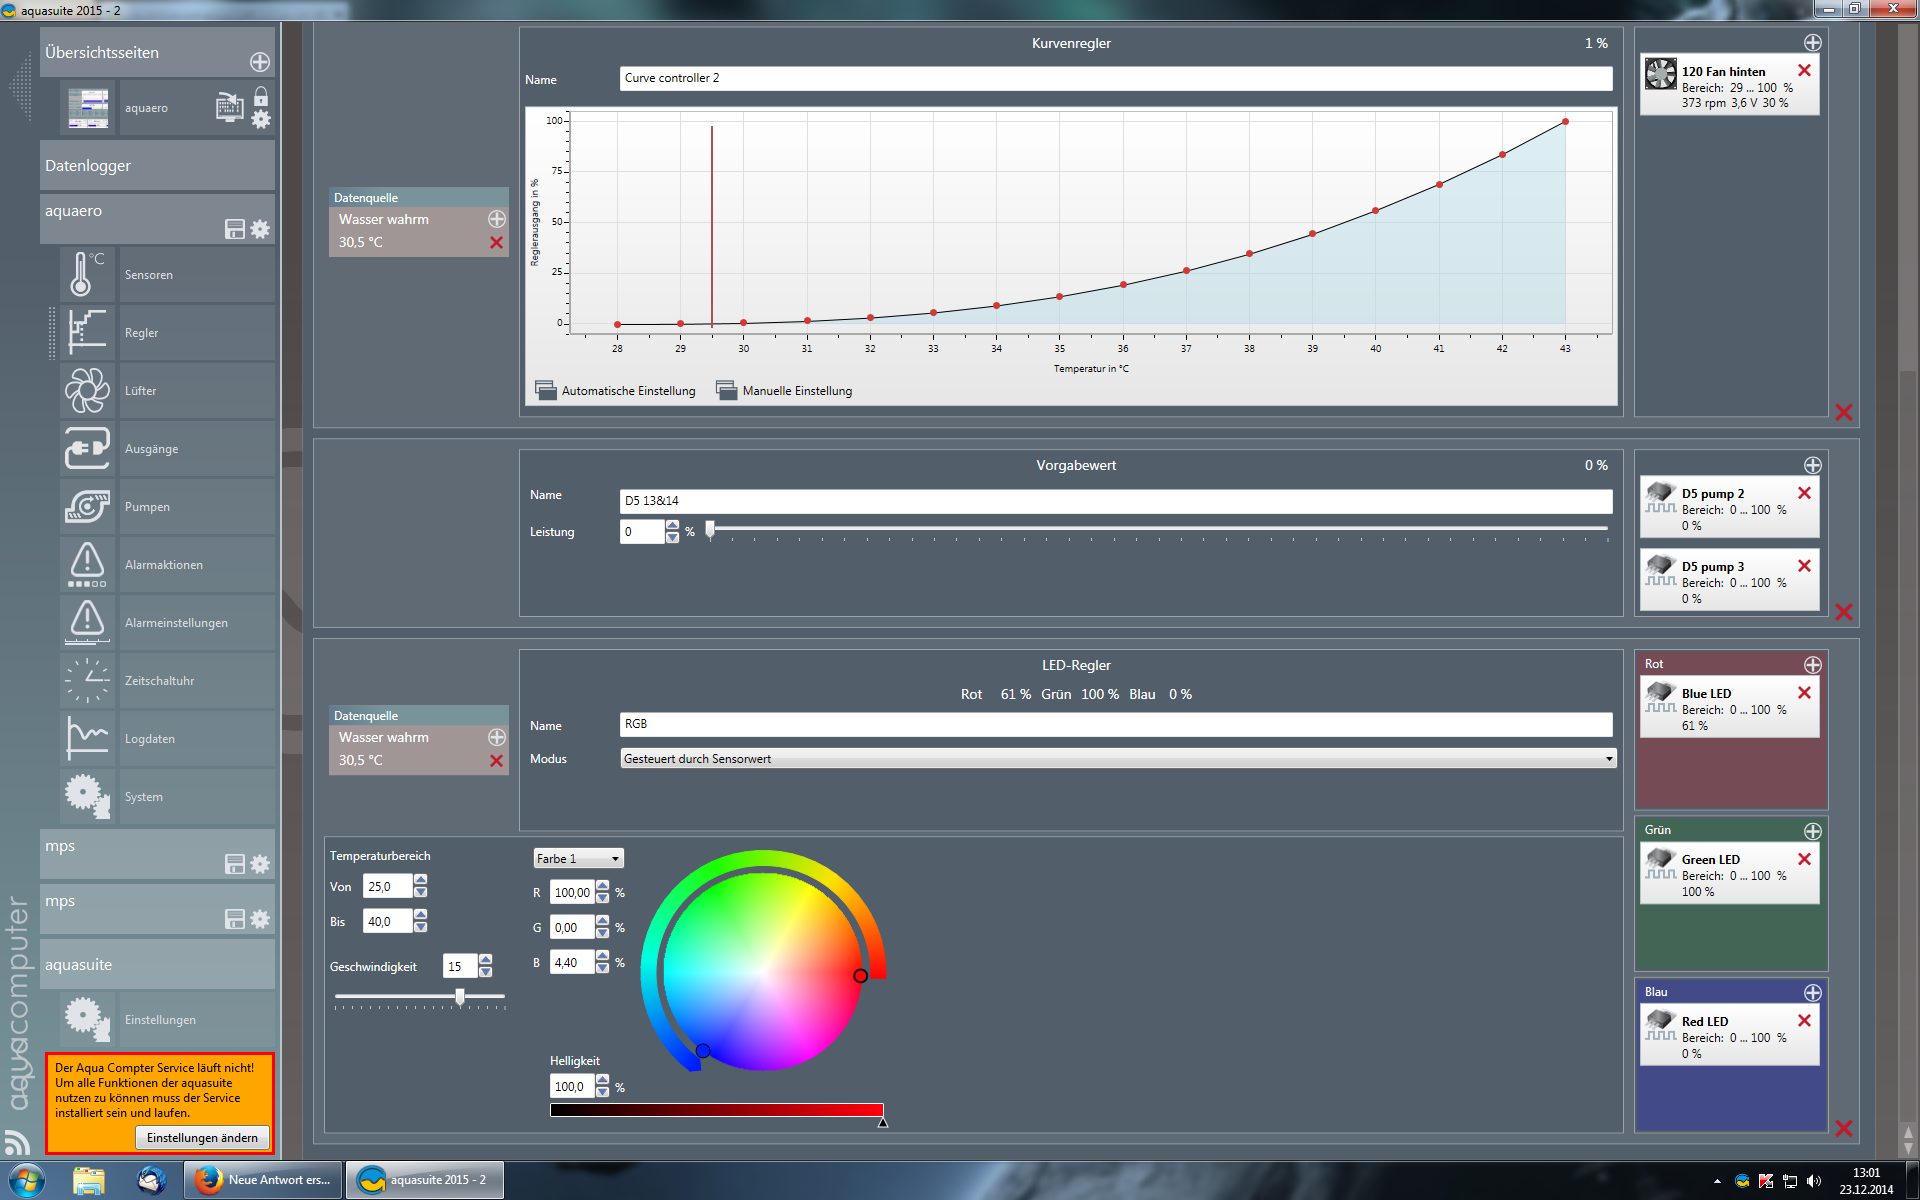Open the Logdaten chart icon

(x=86, y=738)
